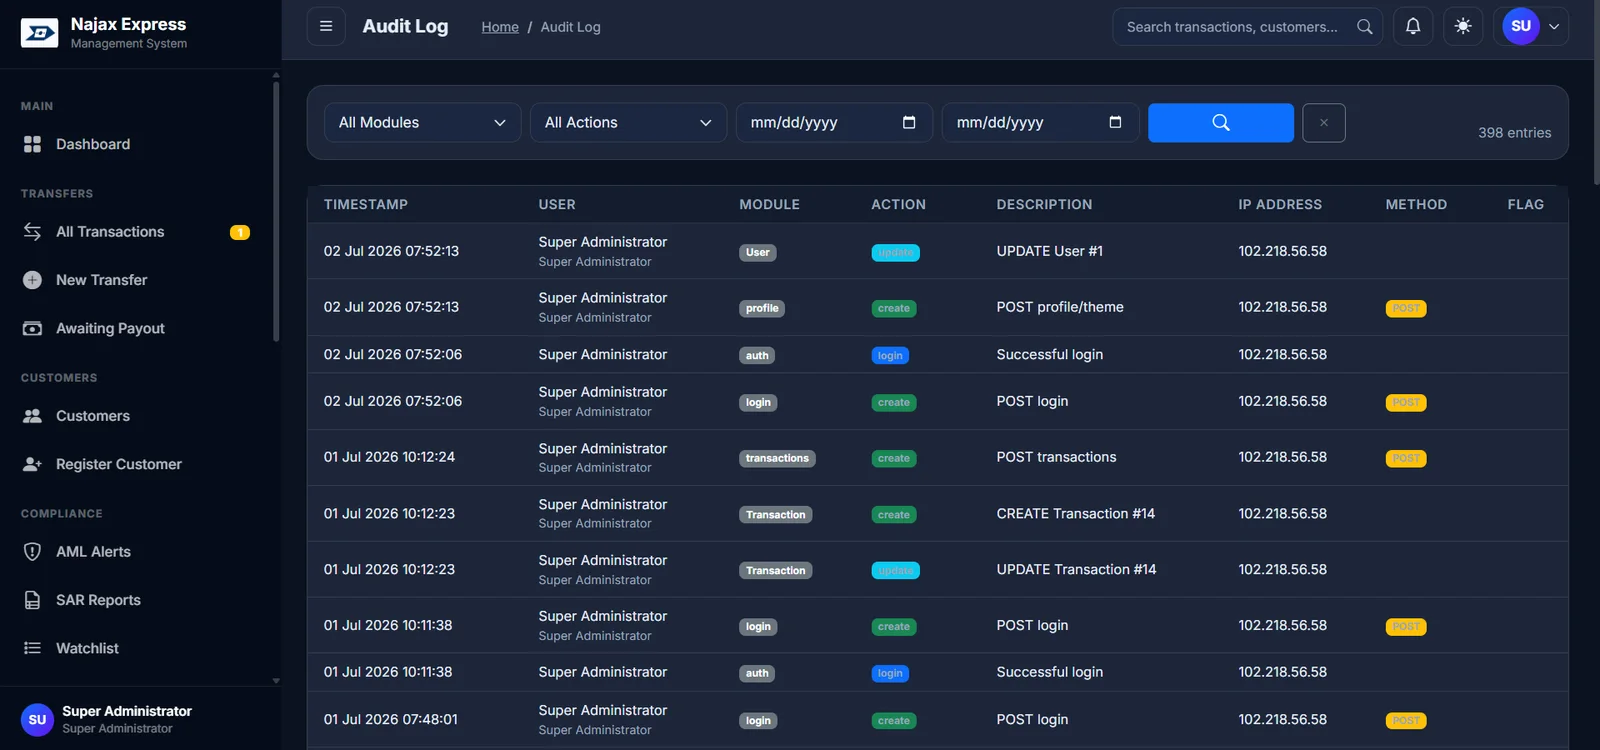1600x750 pixels.
Task: Click the main page vertical scrollbar
Action: click(x=1595, y=95)
